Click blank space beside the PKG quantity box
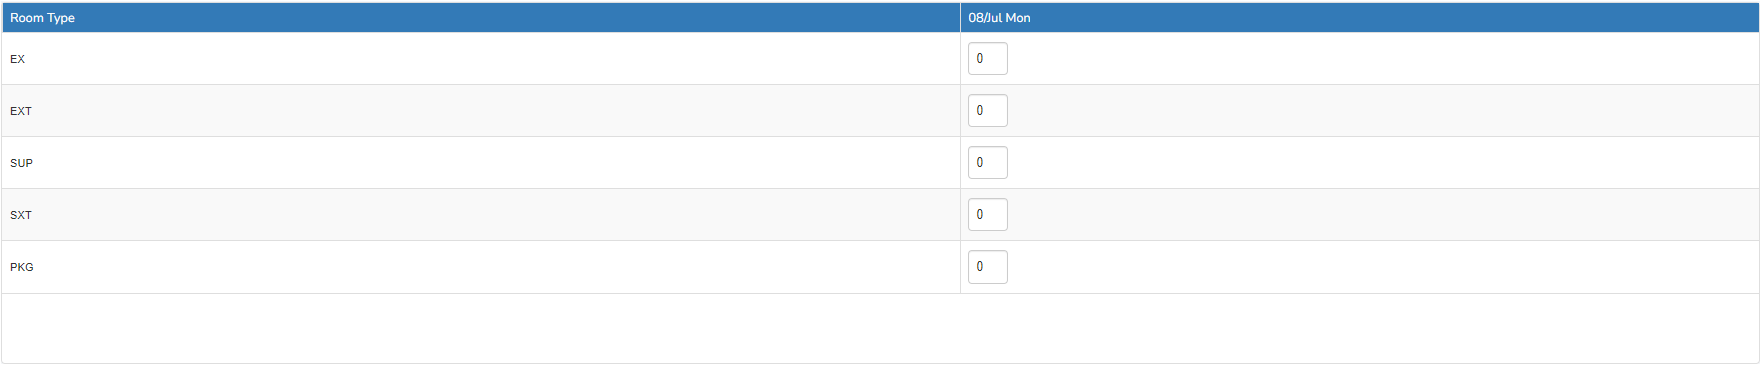The width and height of the screenshot is (1761, 365). pyautogui.click(x=1383, y=267)
